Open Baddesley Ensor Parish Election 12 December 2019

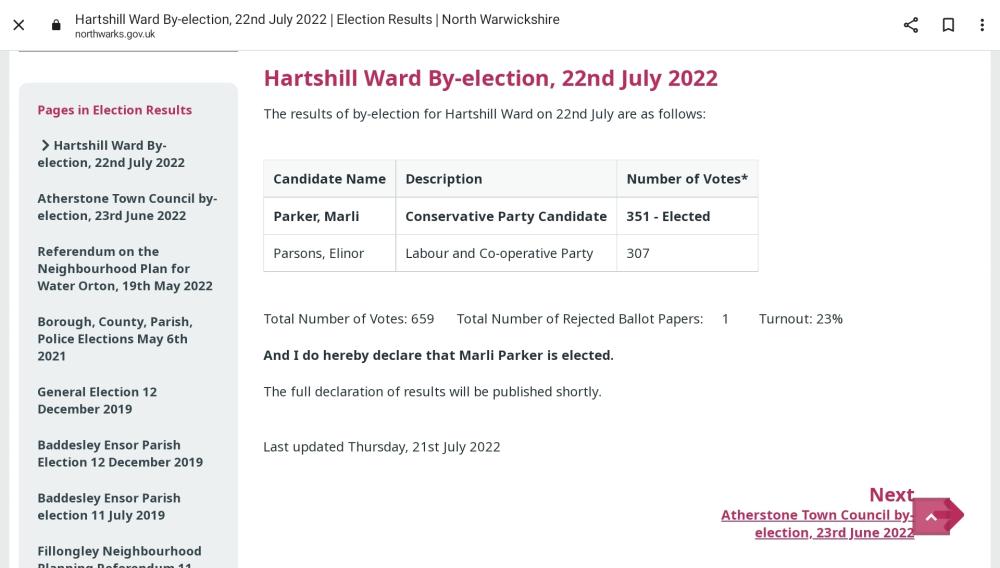point(120,453)
